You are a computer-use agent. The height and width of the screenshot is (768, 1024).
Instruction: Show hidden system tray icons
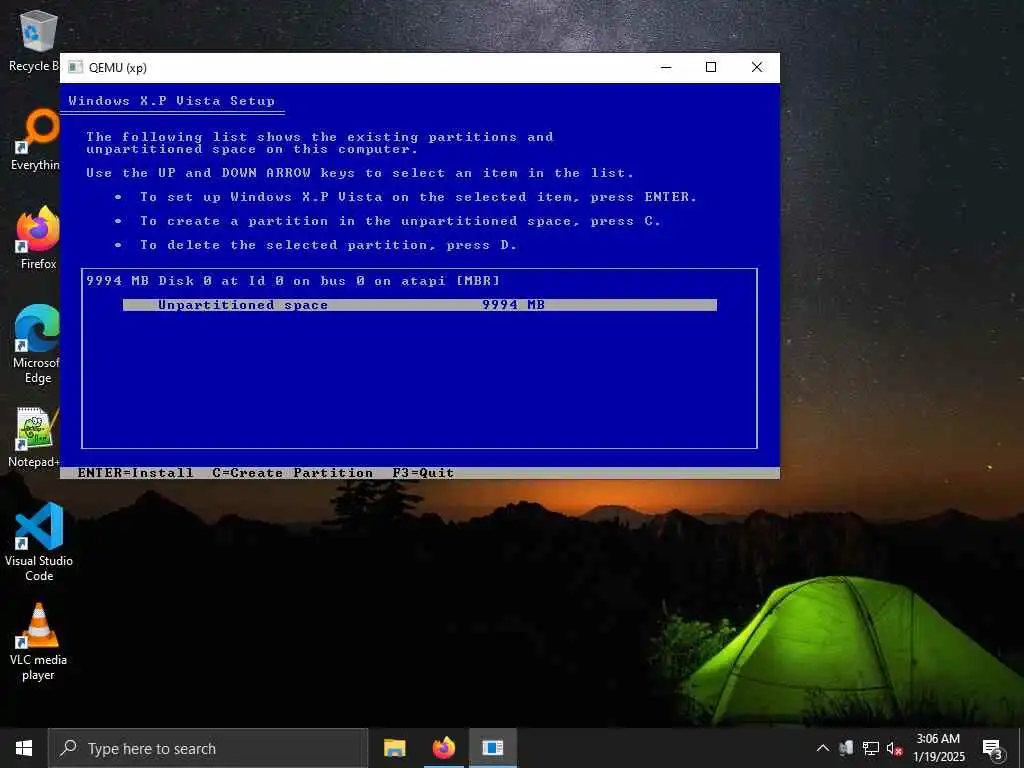pos(823,748)
